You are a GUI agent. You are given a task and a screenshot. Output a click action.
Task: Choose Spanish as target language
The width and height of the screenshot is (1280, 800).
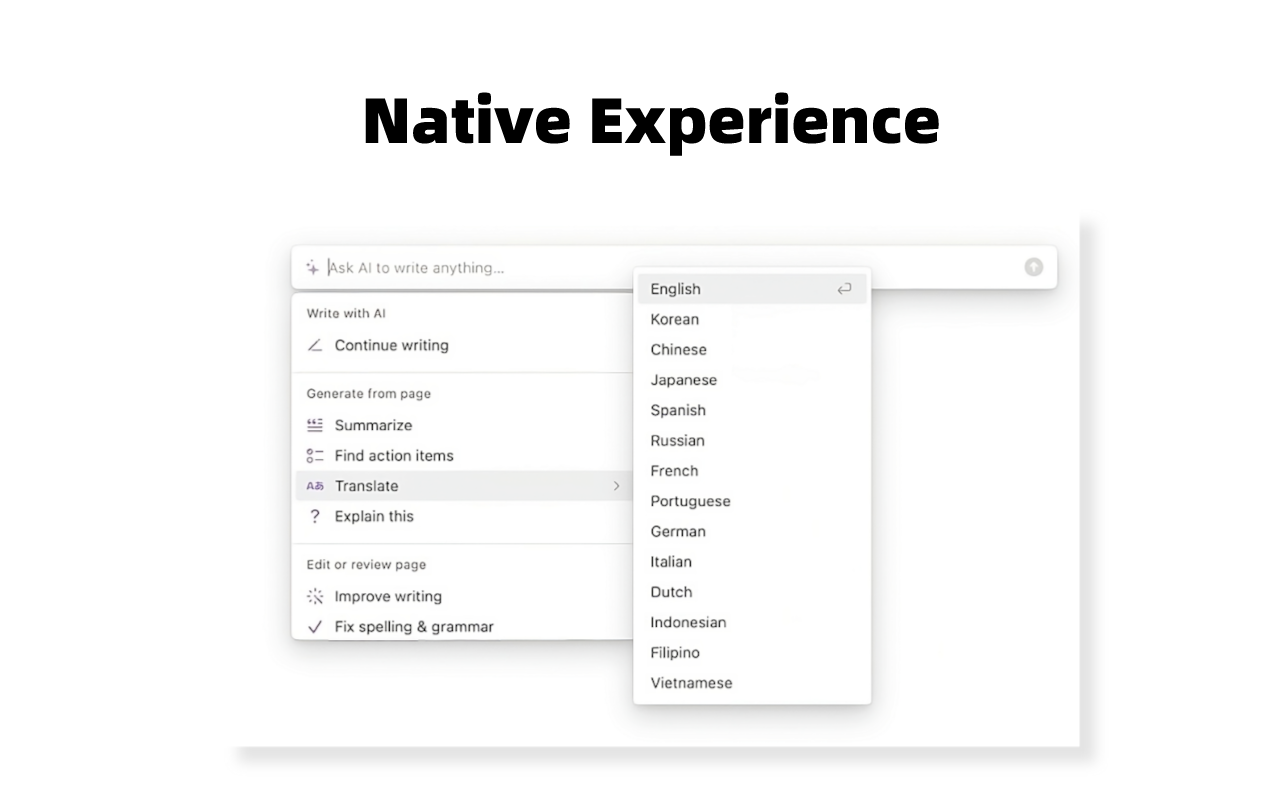tap(678, 410)
